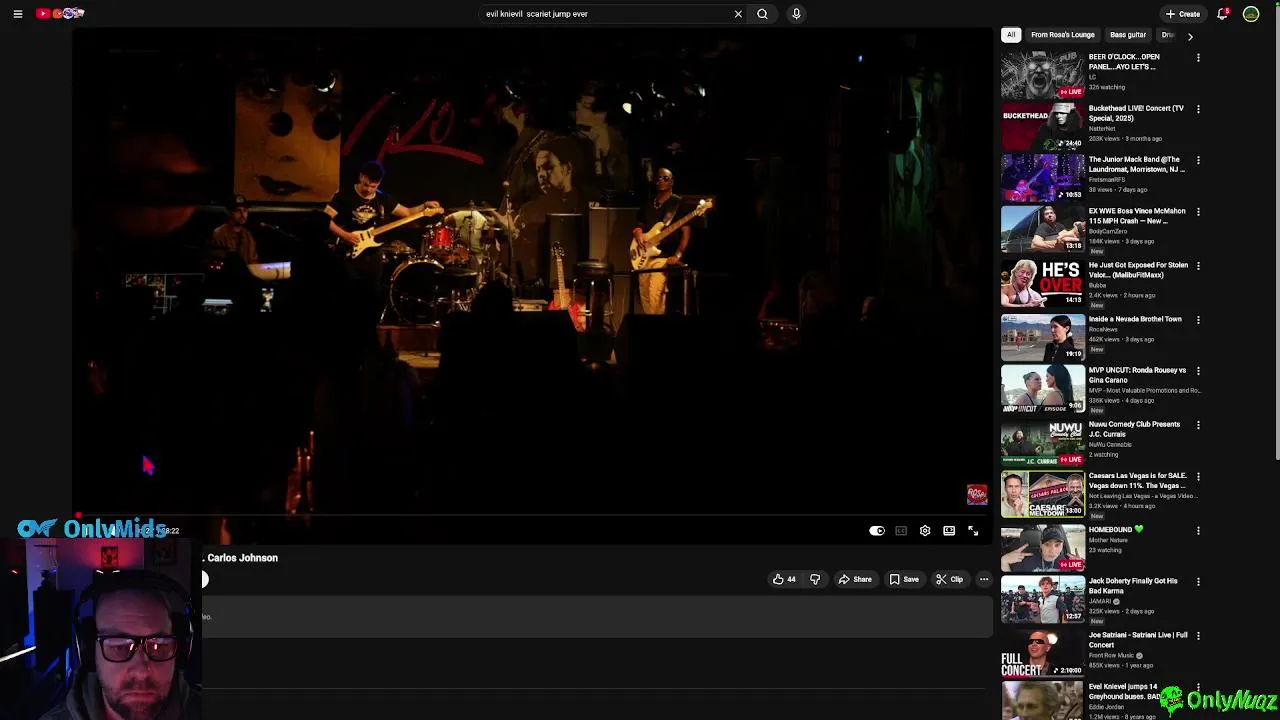Open Caesars Las Vegas is for SALE title
The image size is (1280, 720).
1137,481
